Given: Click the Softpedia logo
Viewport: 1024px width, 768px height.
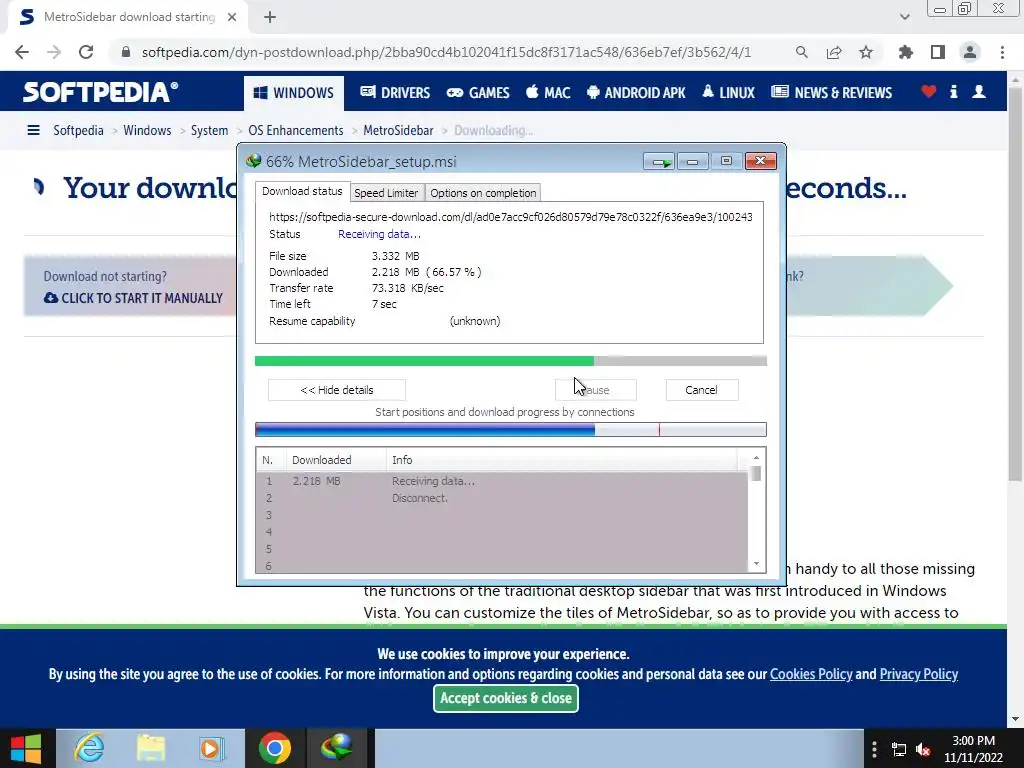Looking at the screenshot, I should coord(101,92).
